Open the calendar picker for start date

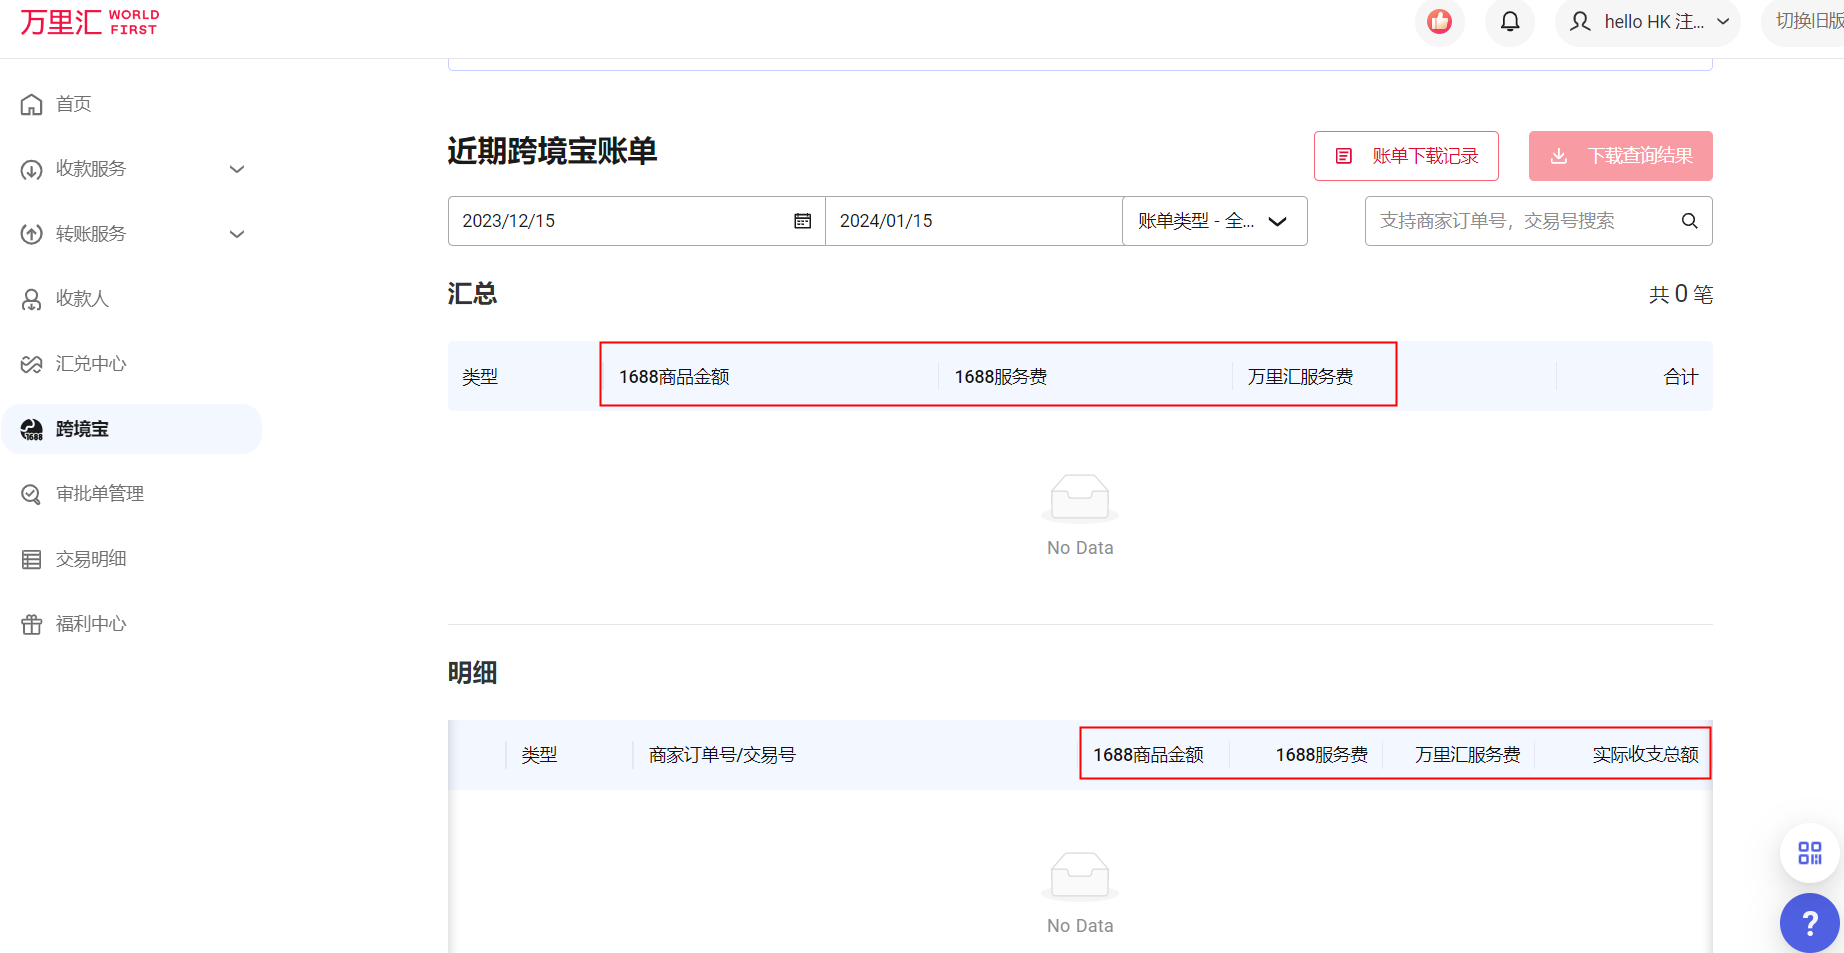(802, 220)
